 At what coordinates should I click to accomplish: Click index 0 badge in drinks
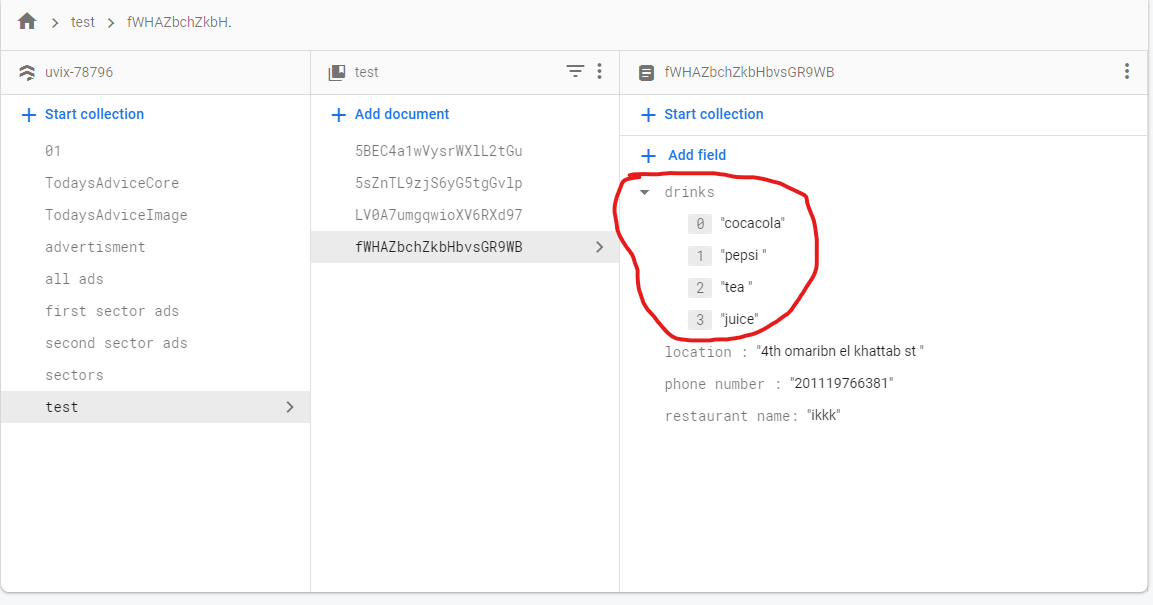(700, 223)
